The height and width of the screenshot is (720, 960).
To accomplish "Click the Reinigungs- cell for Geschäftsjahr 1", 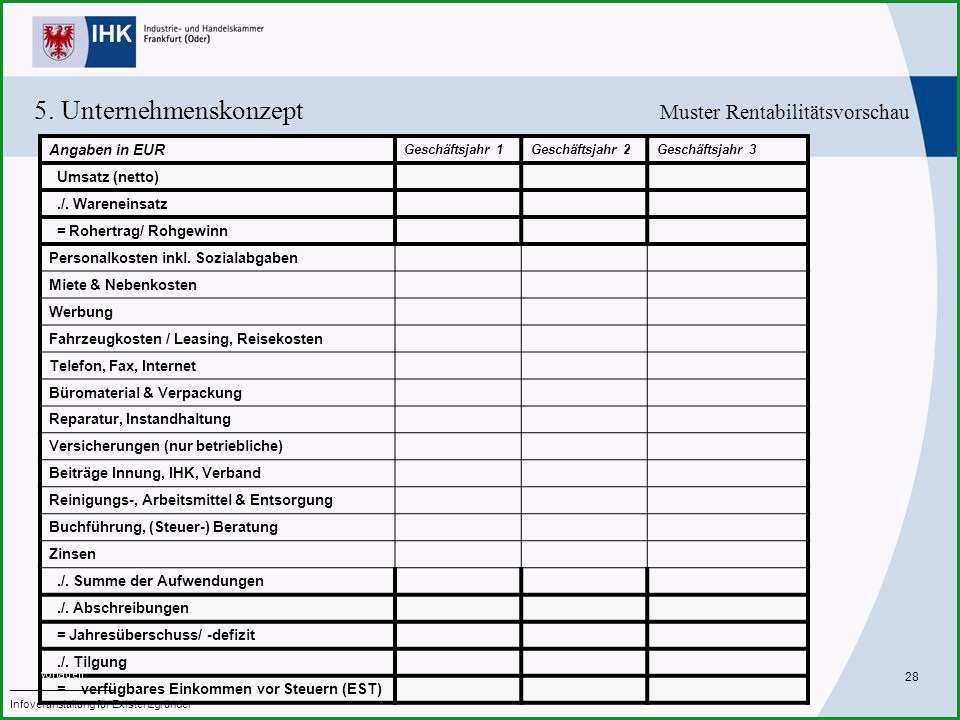I will 458,500.
